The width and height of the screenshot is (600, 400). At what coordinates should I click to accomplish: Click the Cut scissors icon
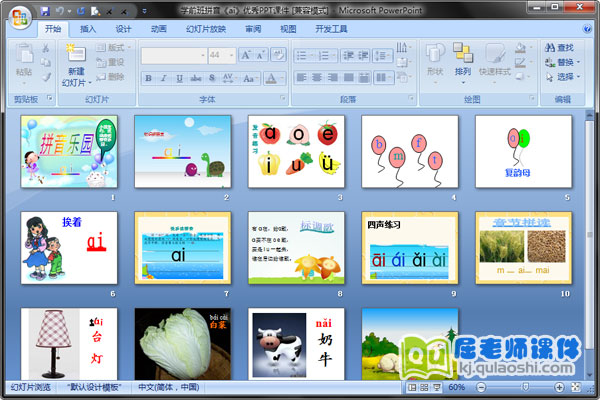pos(46,48)
